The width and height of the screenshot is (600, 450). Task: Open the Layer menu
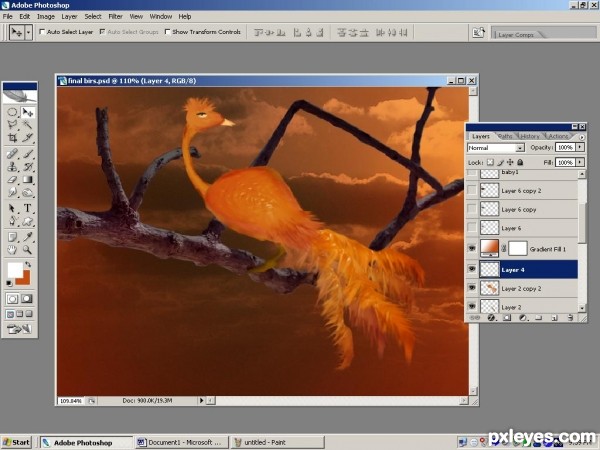coord(69,16)
